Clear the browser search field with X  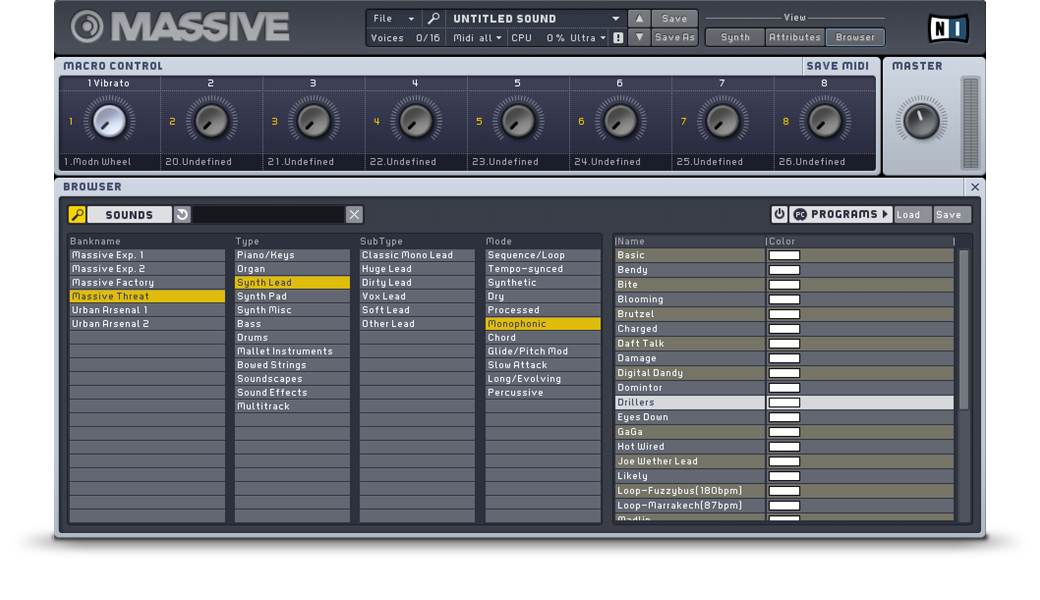pos(354,215)
